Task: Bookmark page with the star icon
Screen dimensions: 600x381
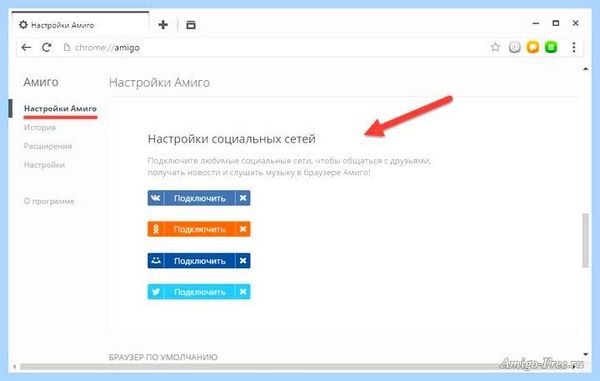Action: point(495,47)
